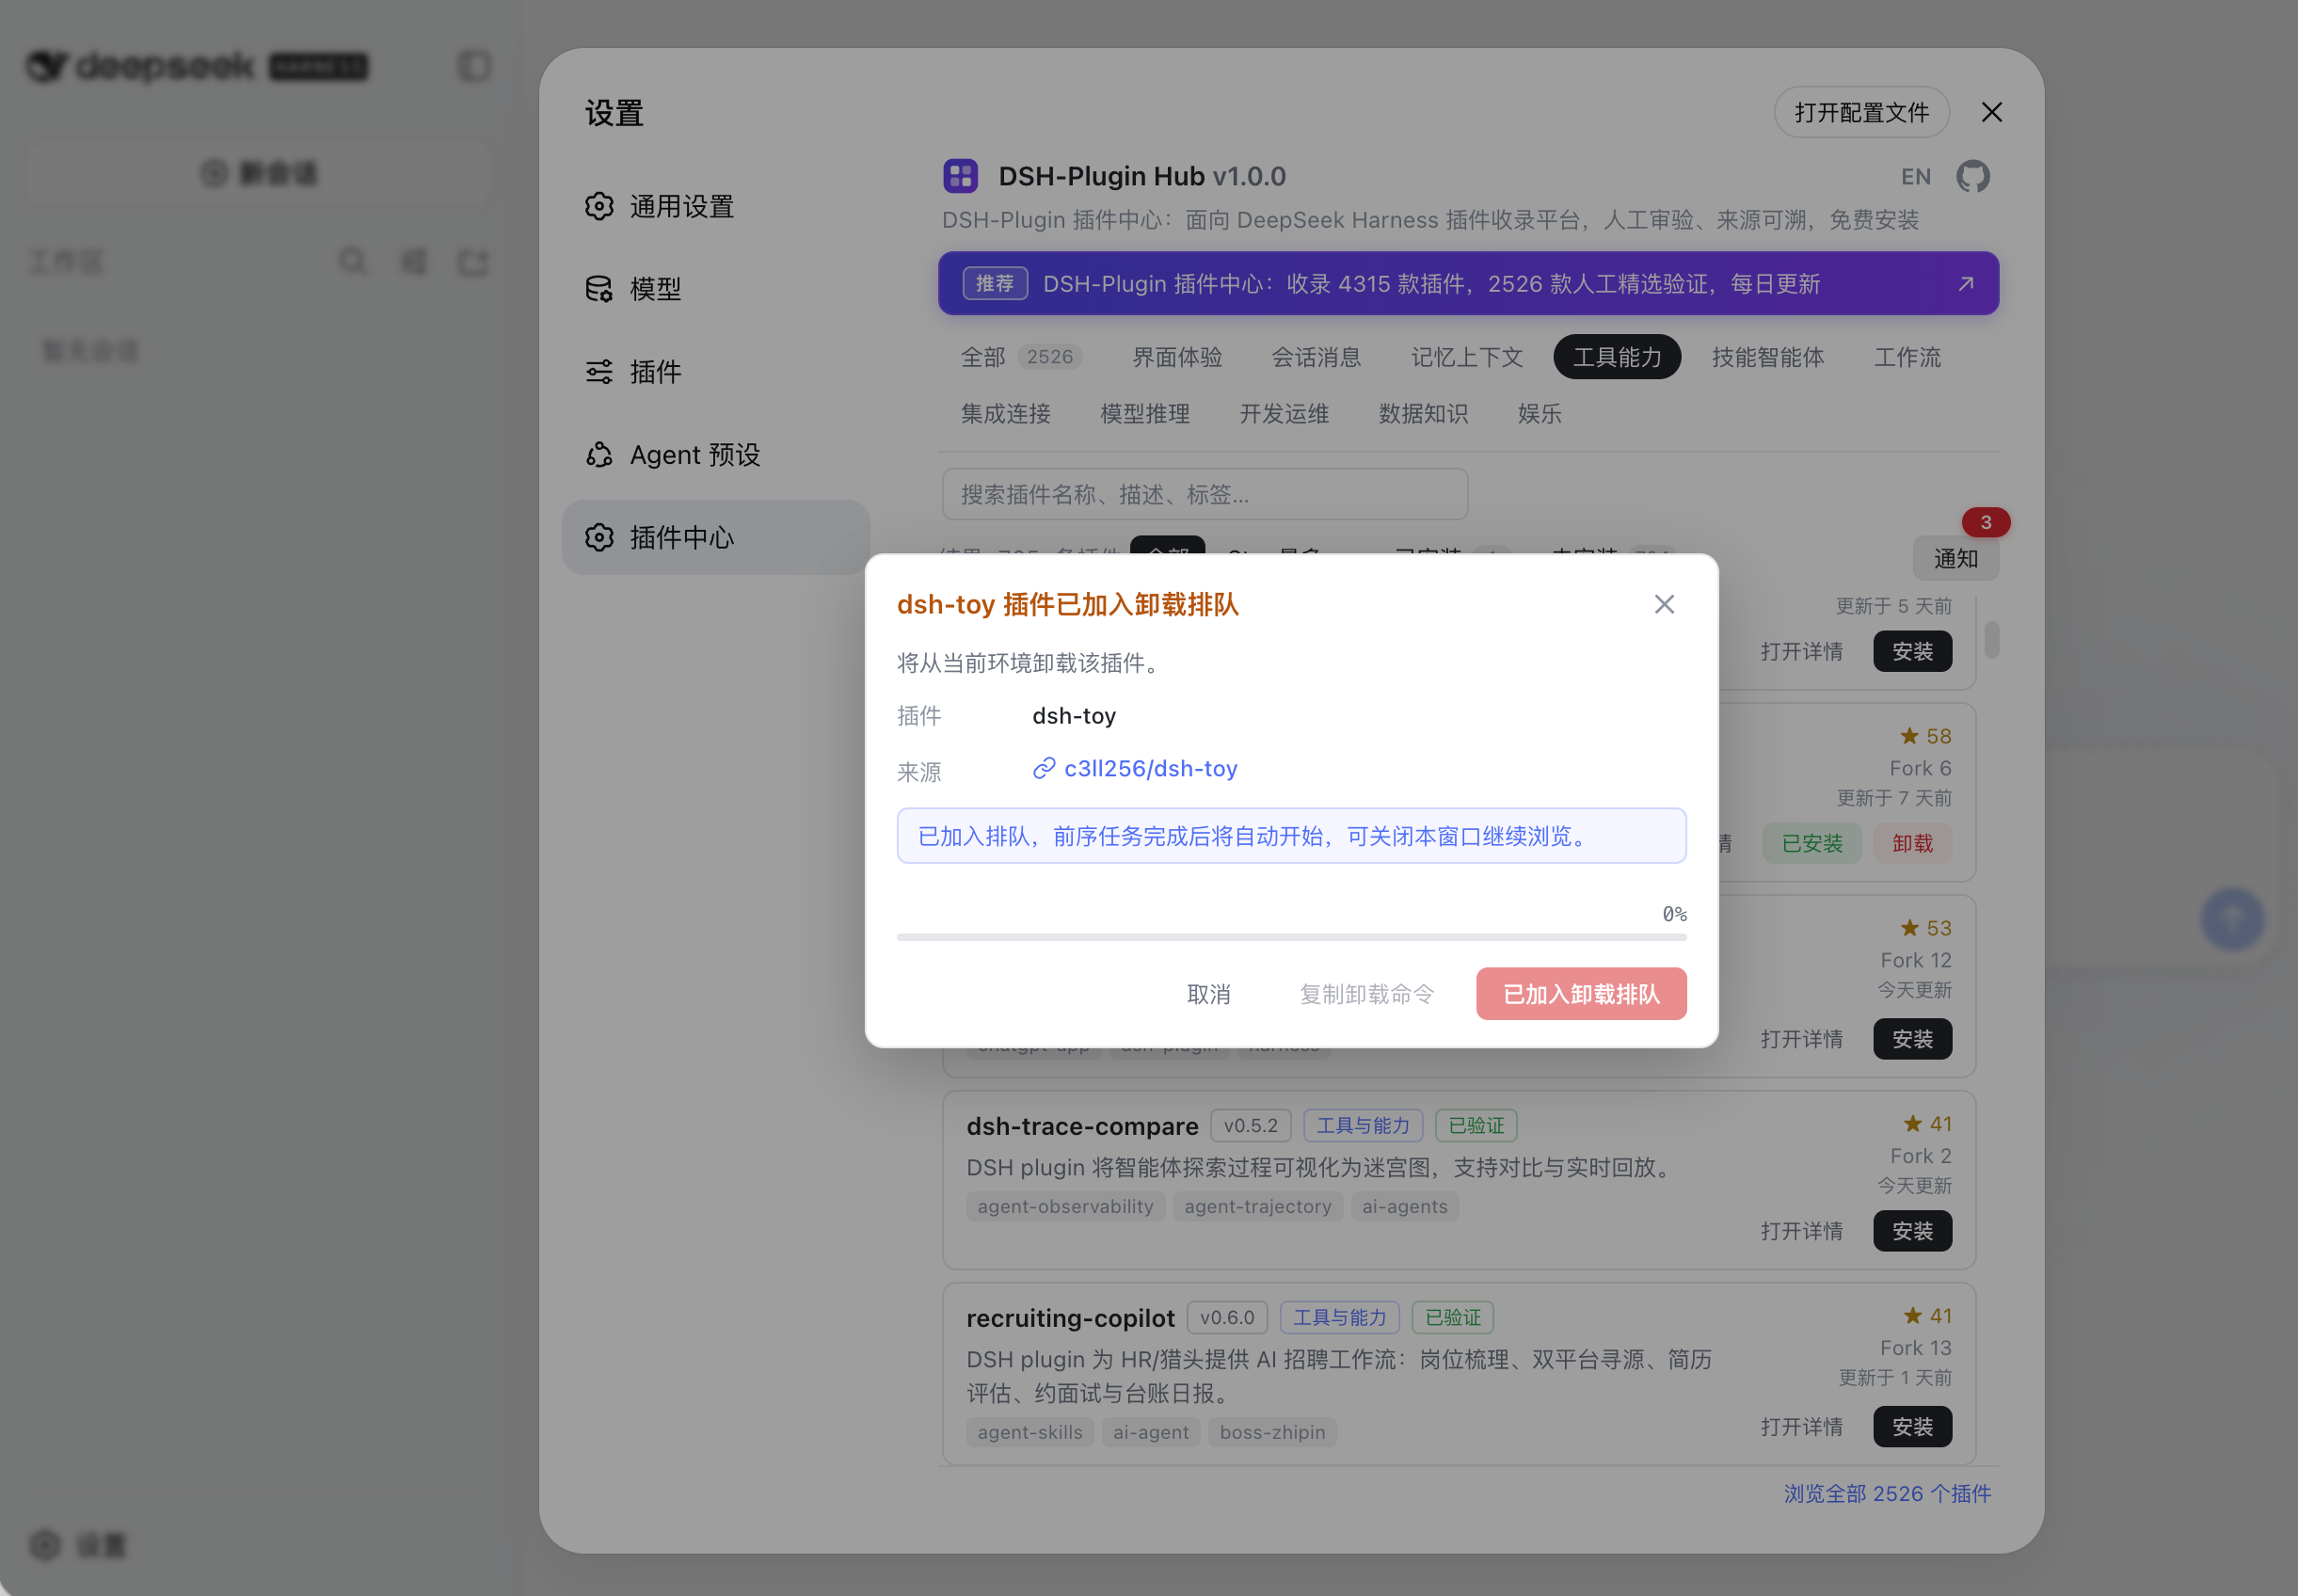Viewport: 2298px width, 1596px height.
Task: Switch language with the EN button
Action: point(1915,177)
